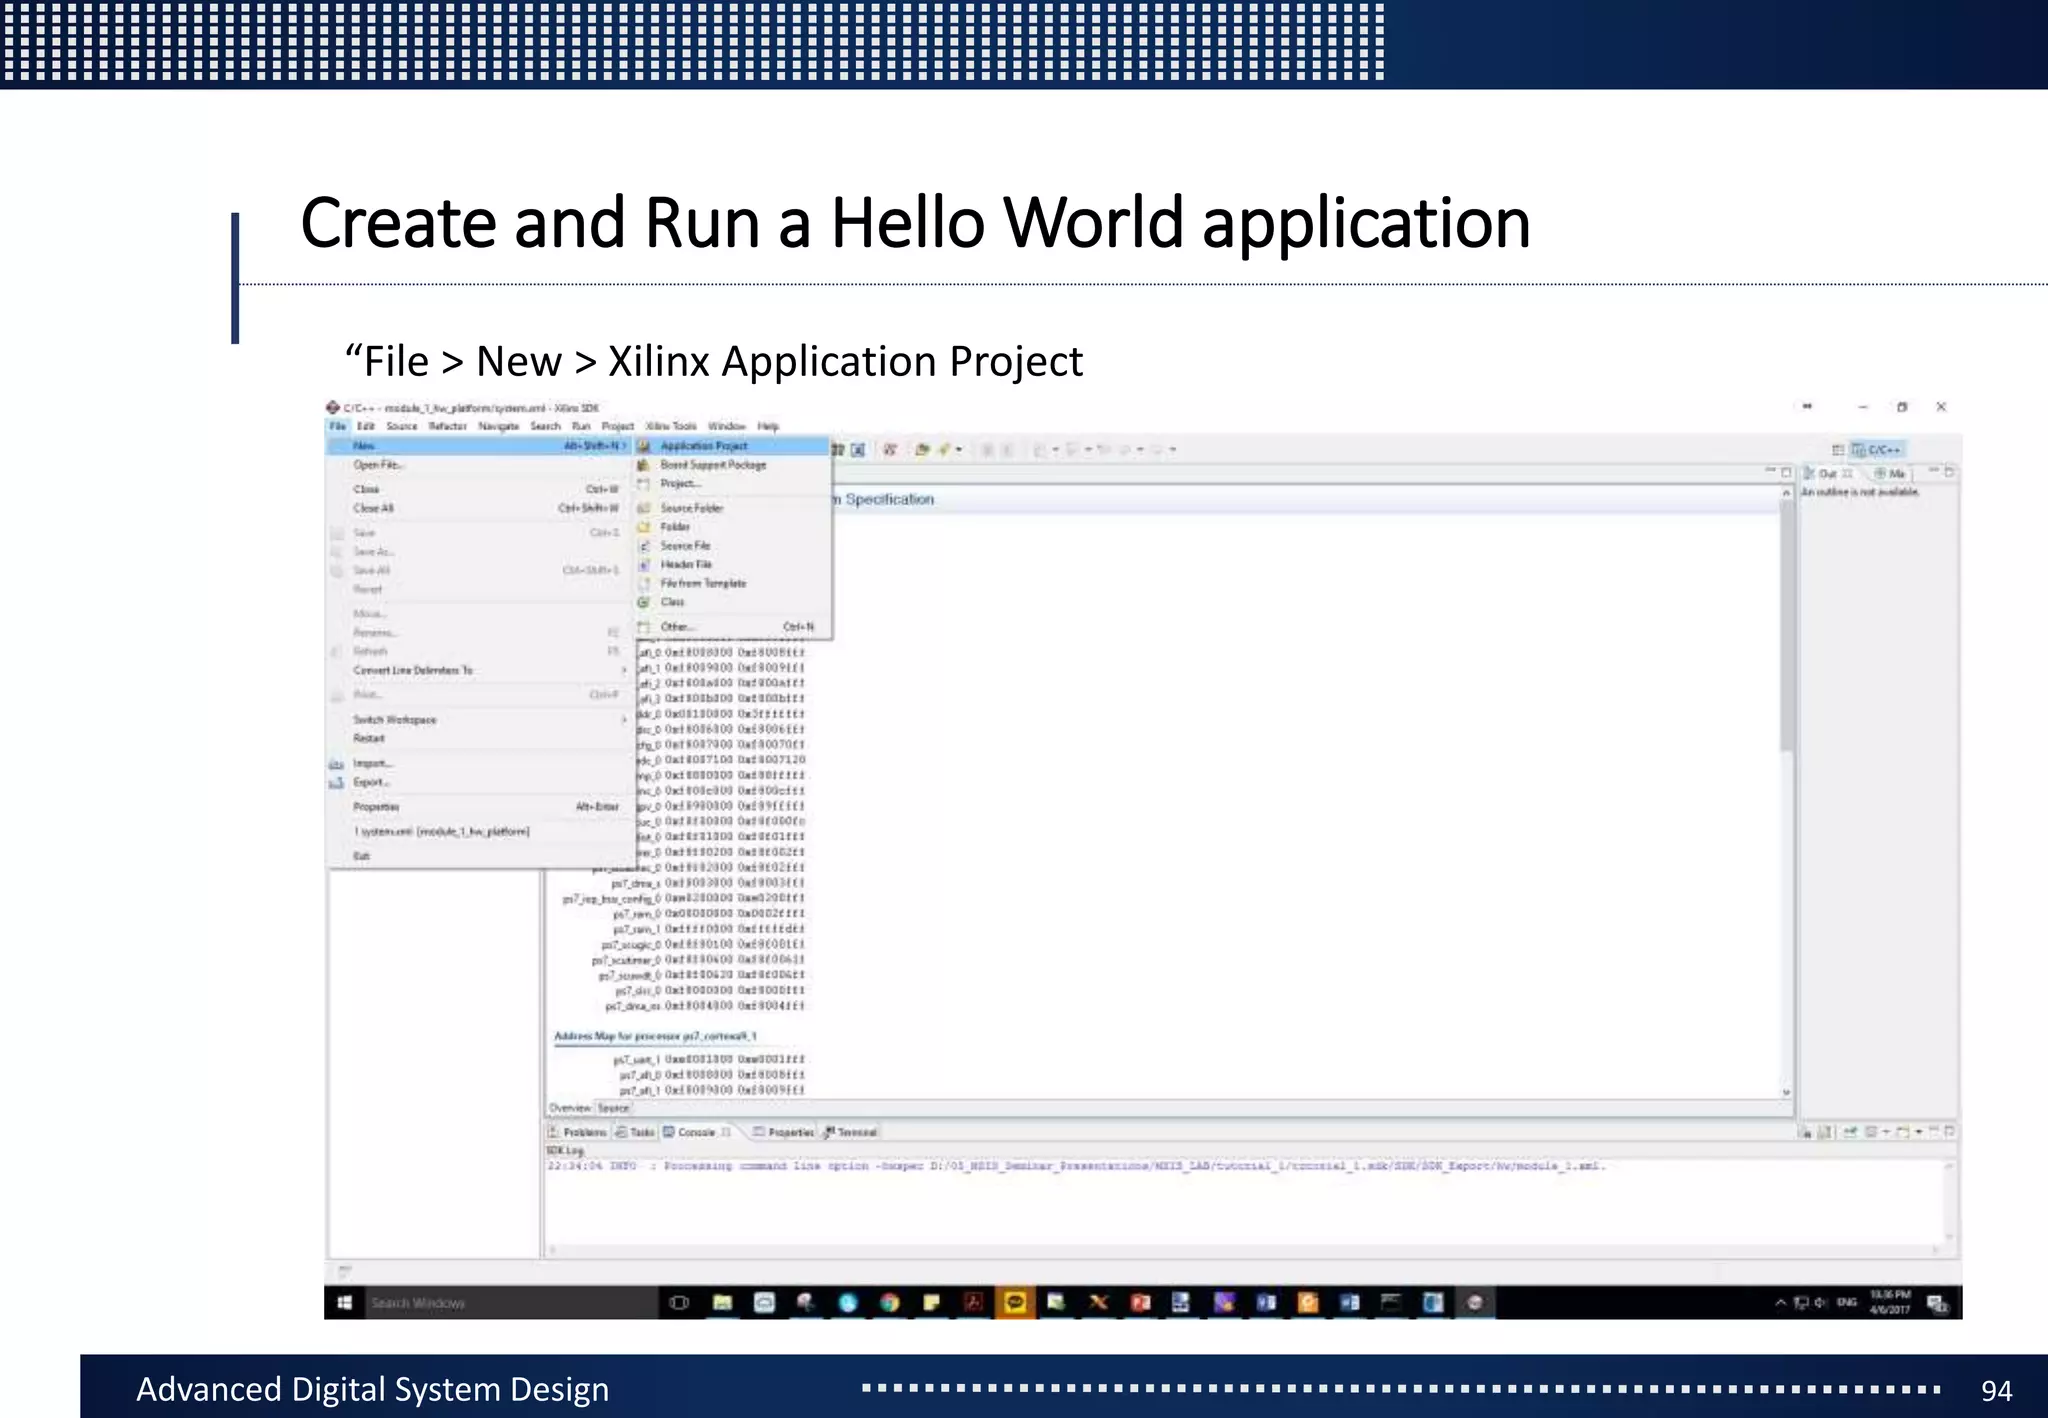Screen dimensions: 2048x1418
Task: Switch to the Problems tab
Action: coord(578,1133)
